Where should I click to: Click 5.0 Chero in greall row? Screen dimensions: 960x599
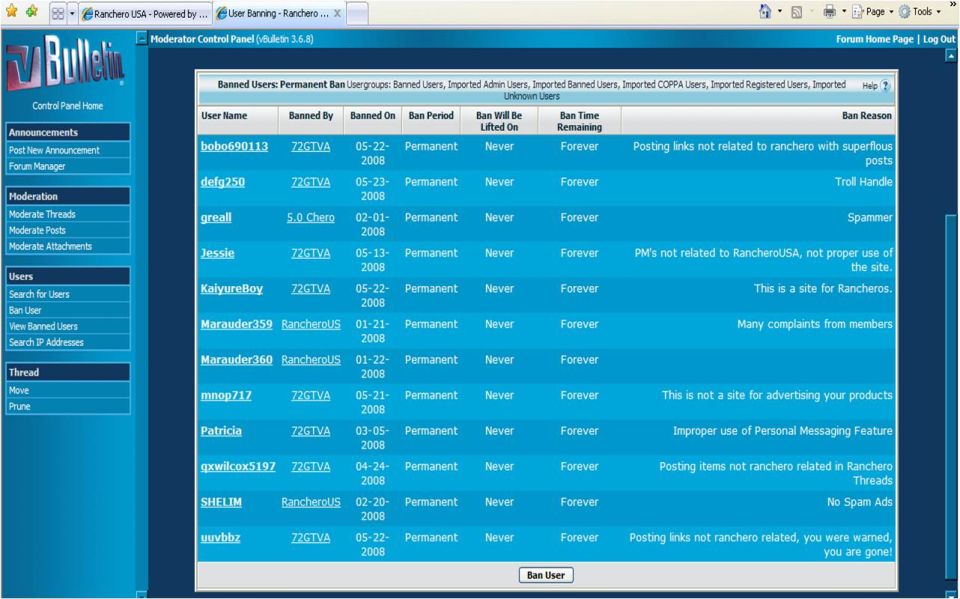pos(310,217)
